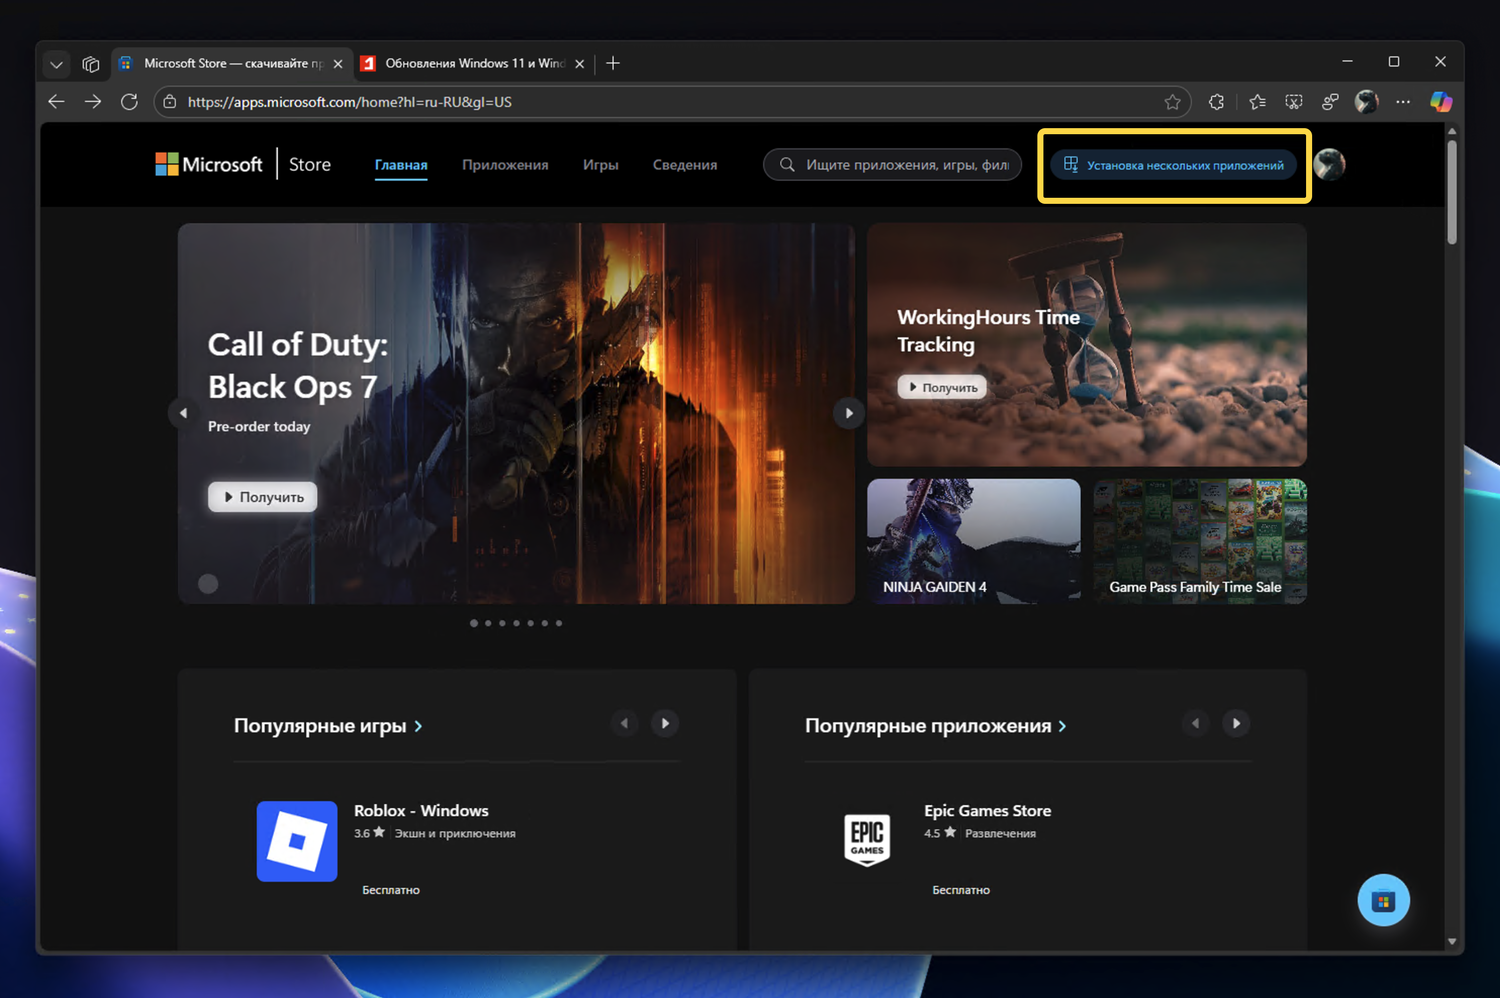Open the Популярные игры section link
The height and width of the screenshot is (998, 1500).
pyautogui.click(x=328, y=726)
